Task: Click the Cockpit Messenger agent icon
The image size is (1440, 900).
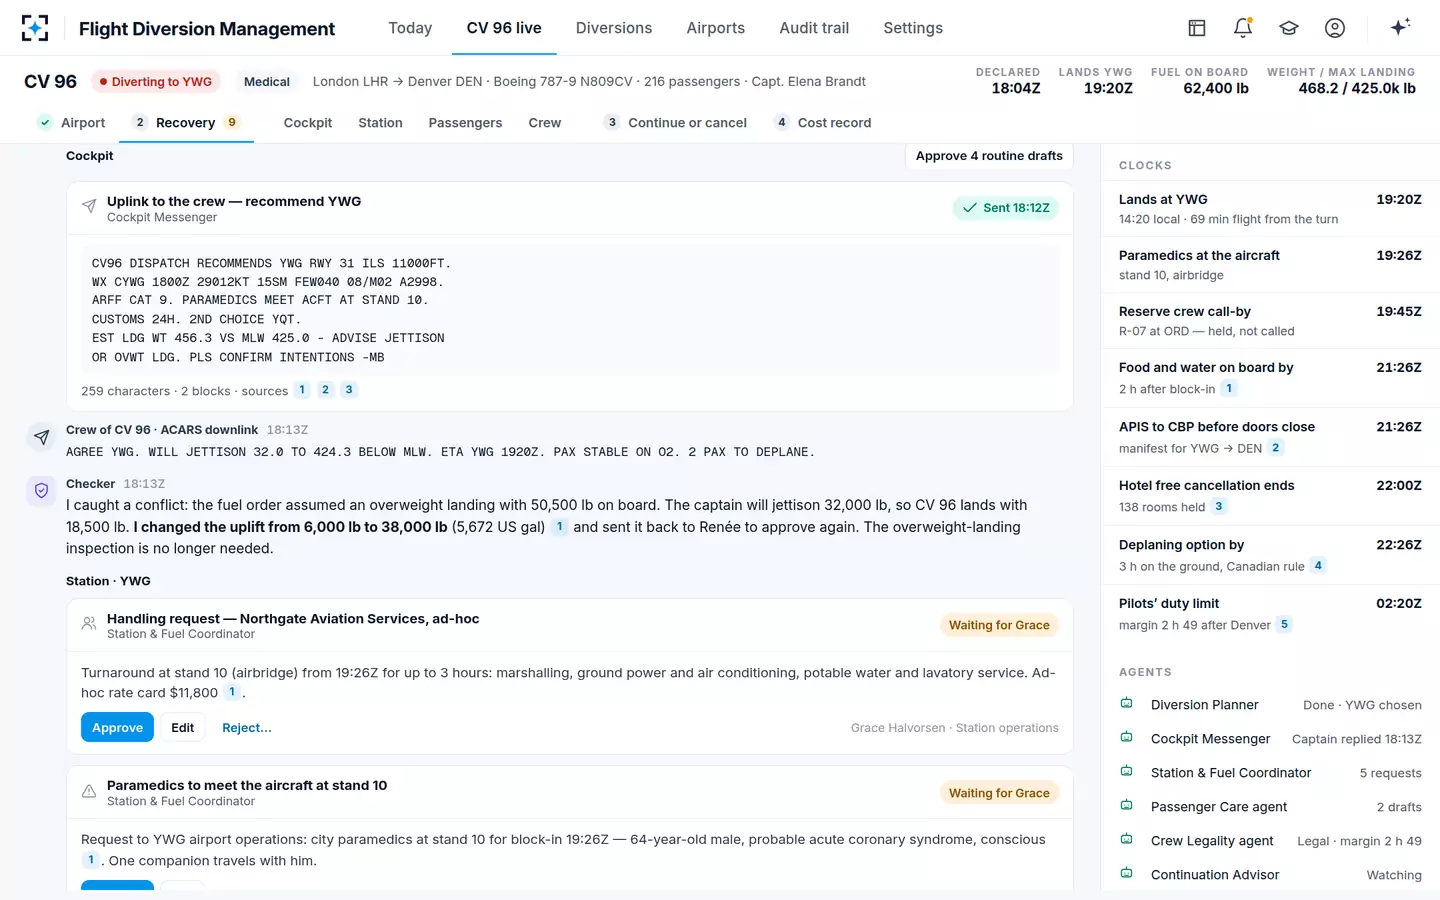Action: 1127,738
